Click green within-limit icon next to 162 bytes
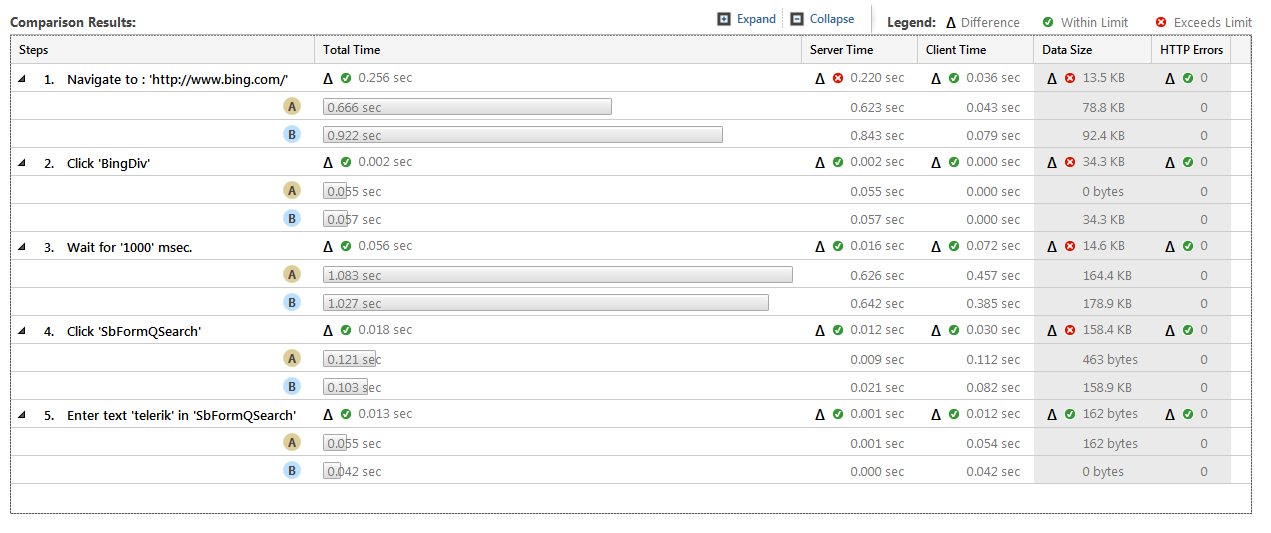 (x=1070, y=414)
